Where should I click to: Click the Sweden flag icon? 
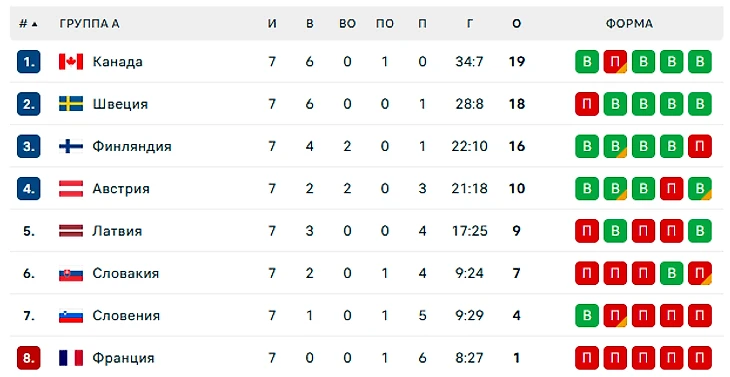point(71,104)
